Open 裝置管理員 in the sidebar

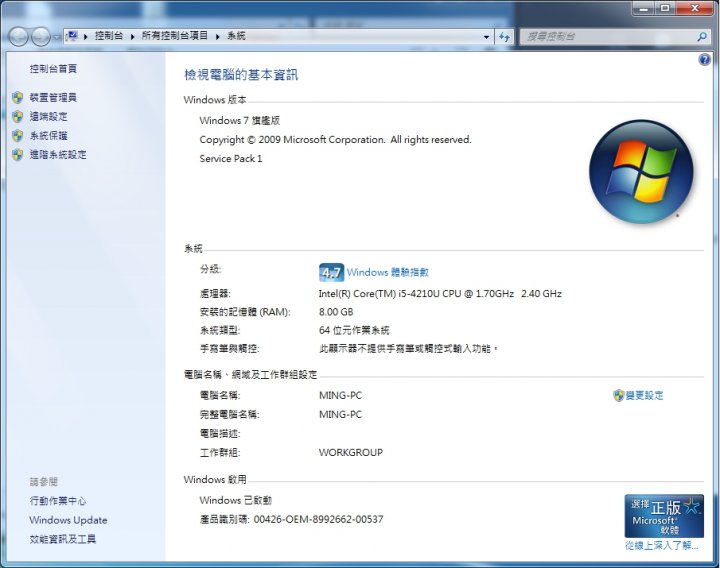pyautogui.click(x=53, y=97)
